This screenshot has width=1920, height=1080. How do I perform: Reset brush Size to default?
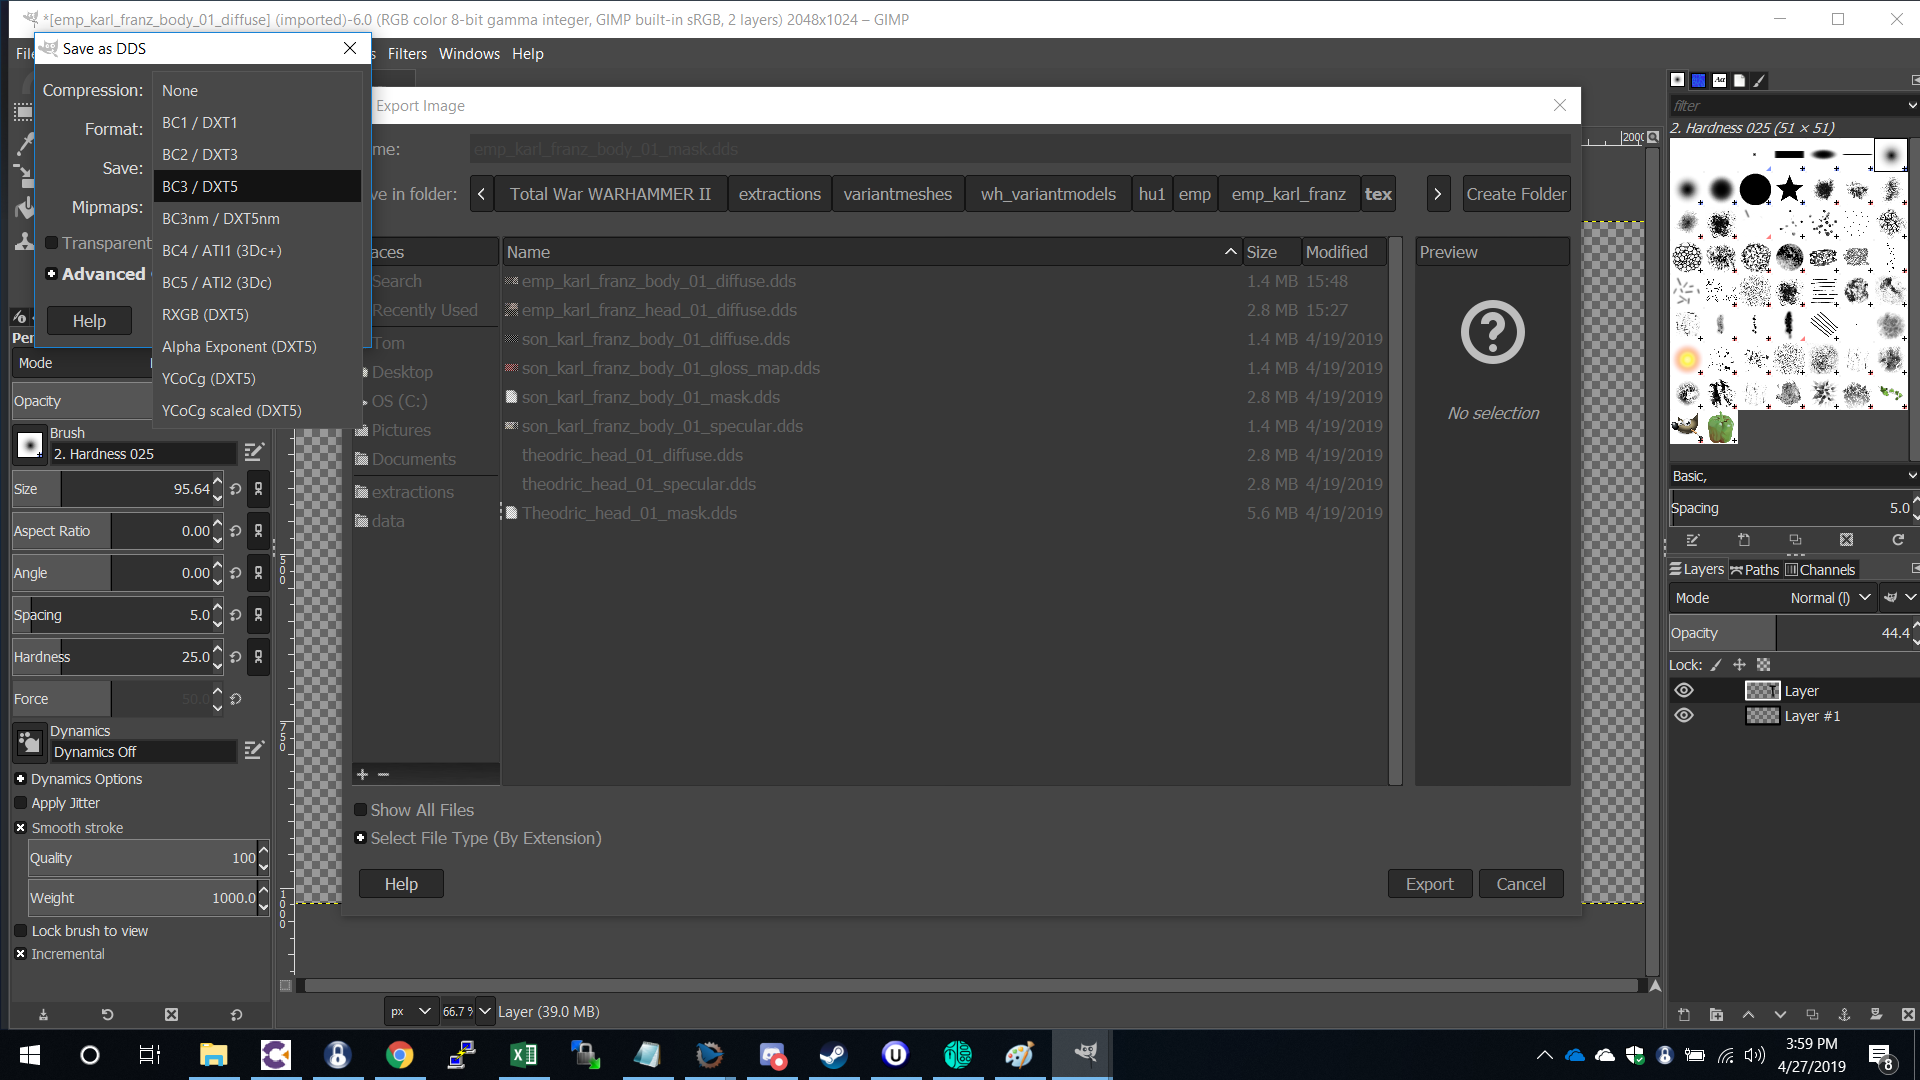[x=236, y=489]
